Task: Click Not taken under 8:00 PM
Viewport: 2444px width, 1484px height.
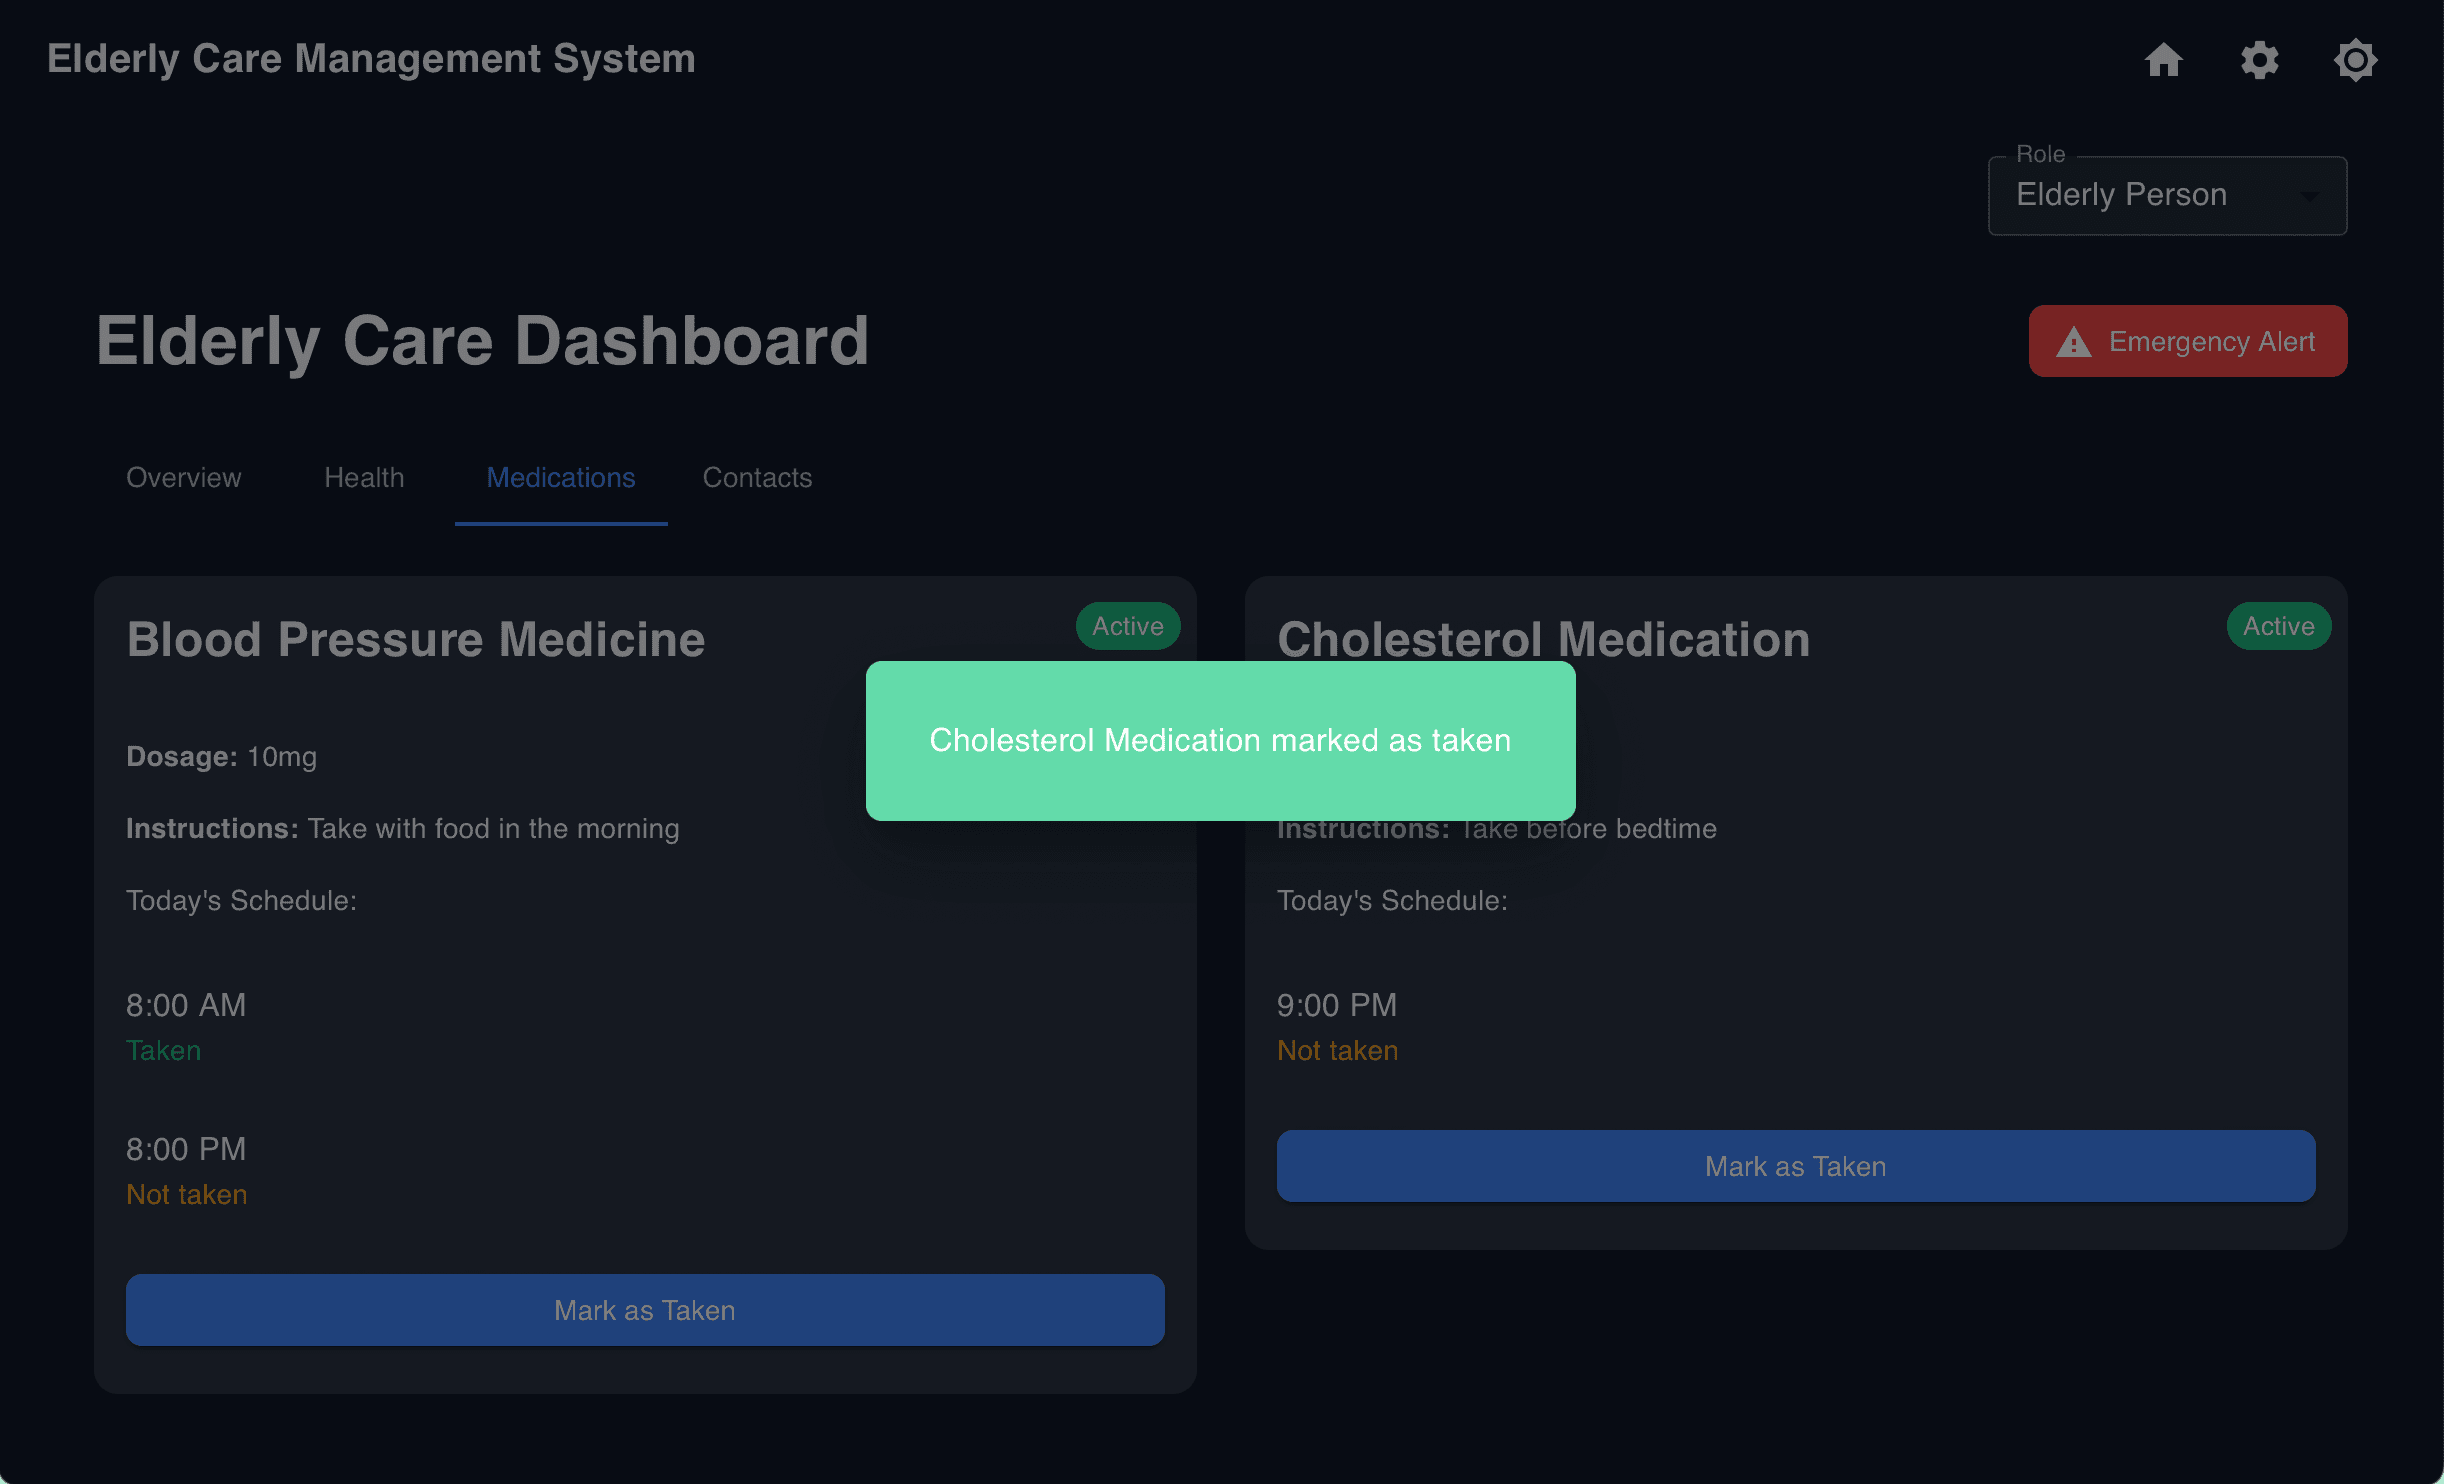Action: (187, 1195)
